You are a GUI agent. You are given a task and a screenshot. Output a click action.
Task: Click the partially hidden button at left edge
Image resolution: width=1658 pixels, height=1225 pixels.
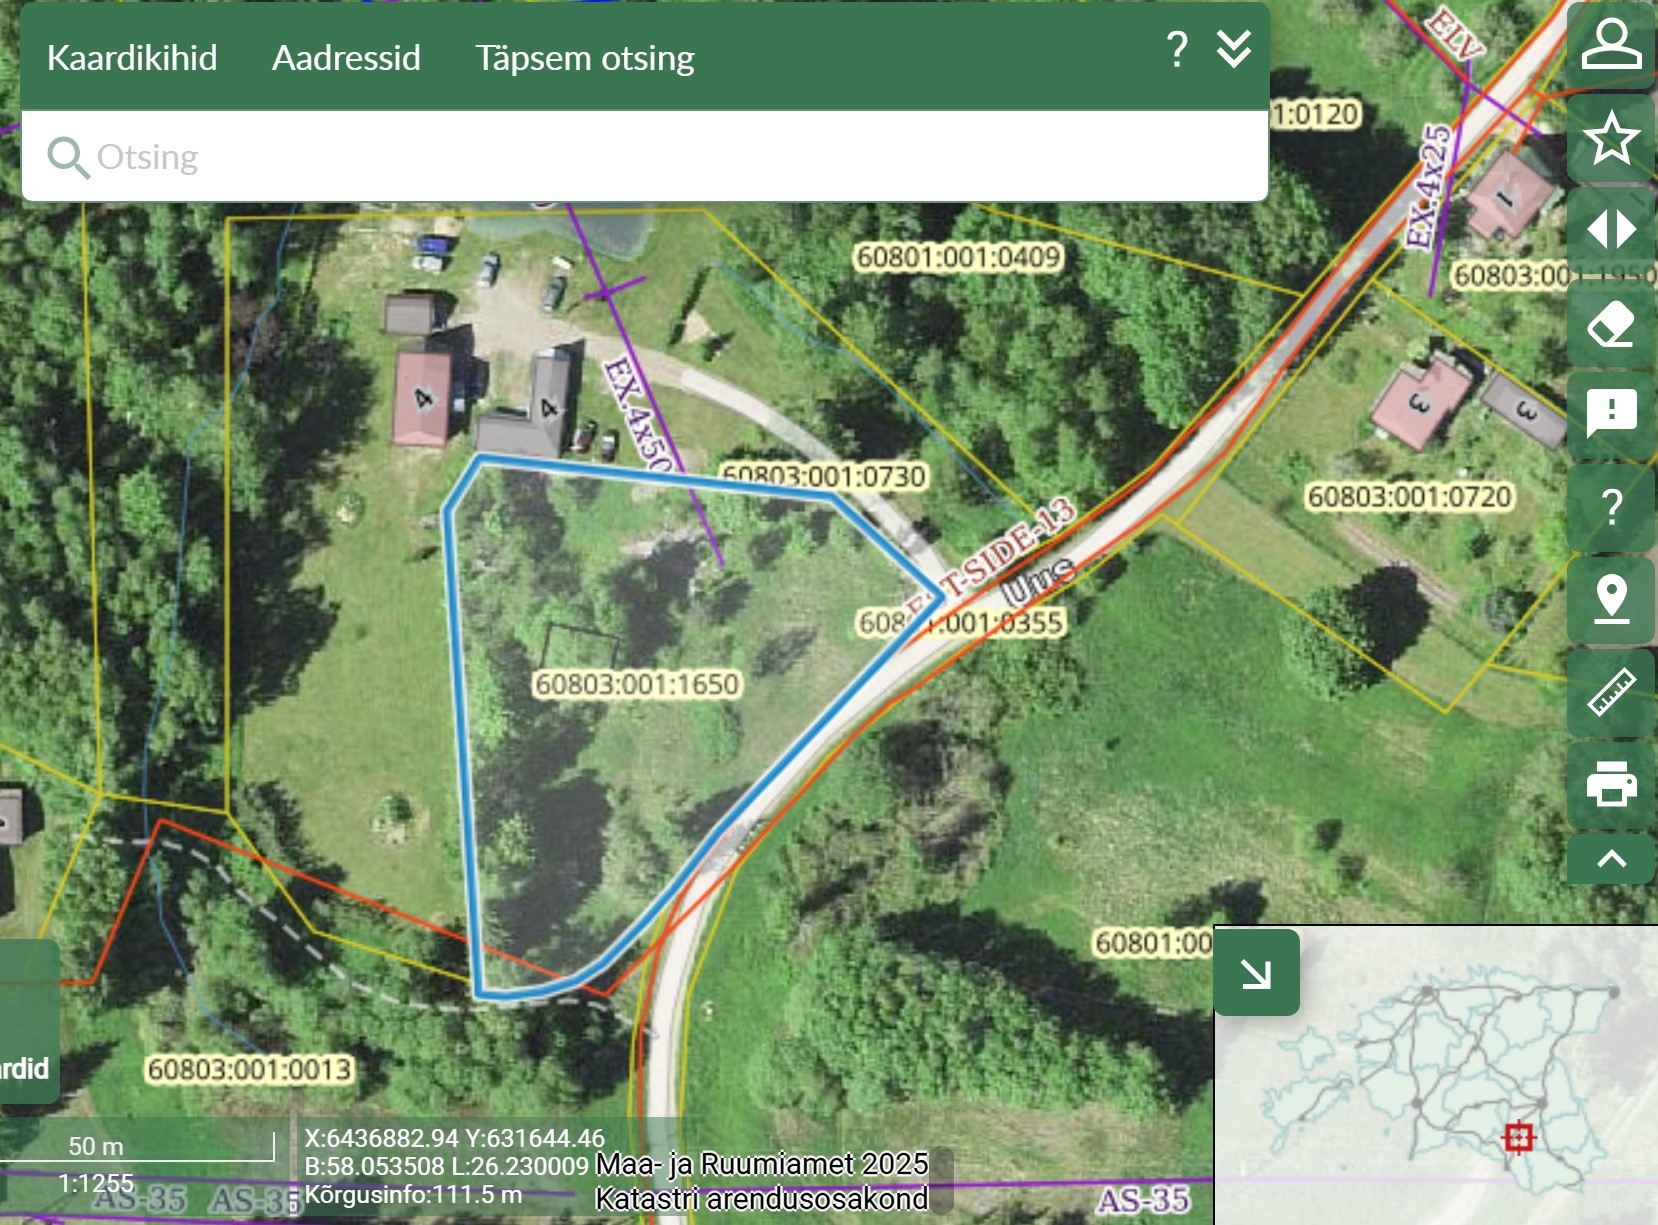26,1020
